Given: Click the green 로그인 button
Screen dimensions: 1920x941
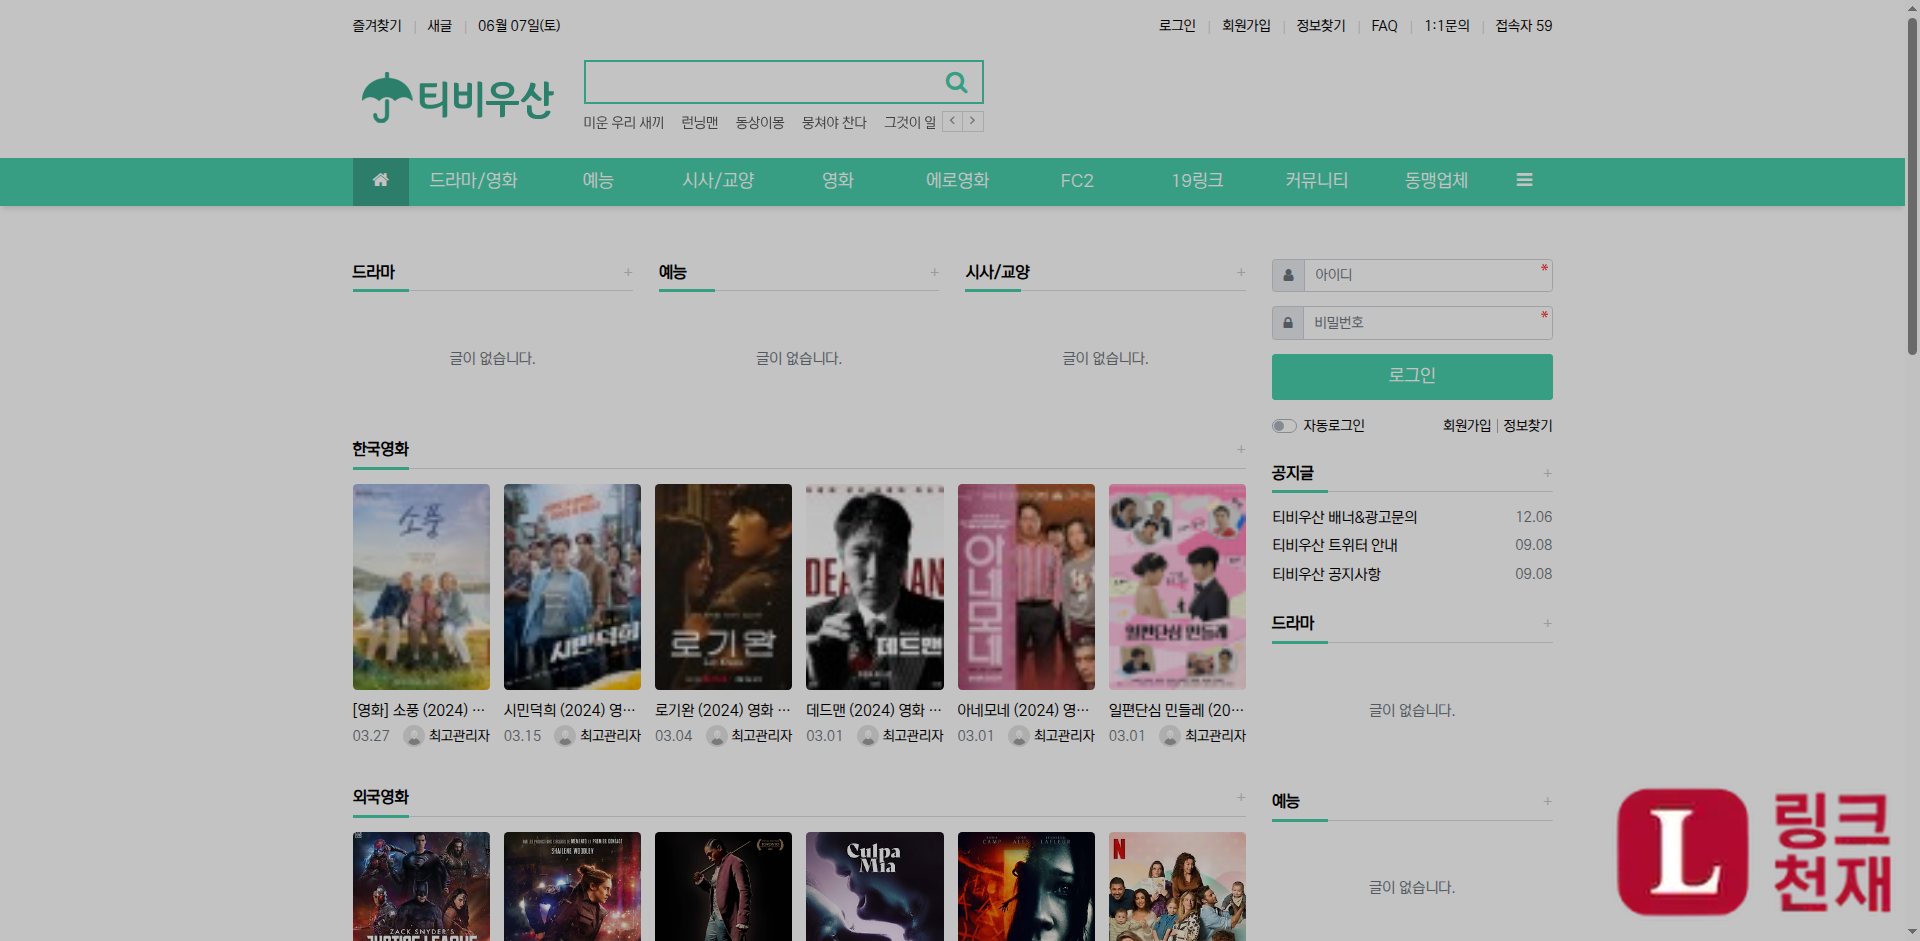Looking at the screenshot, I should pos(1412,376).
